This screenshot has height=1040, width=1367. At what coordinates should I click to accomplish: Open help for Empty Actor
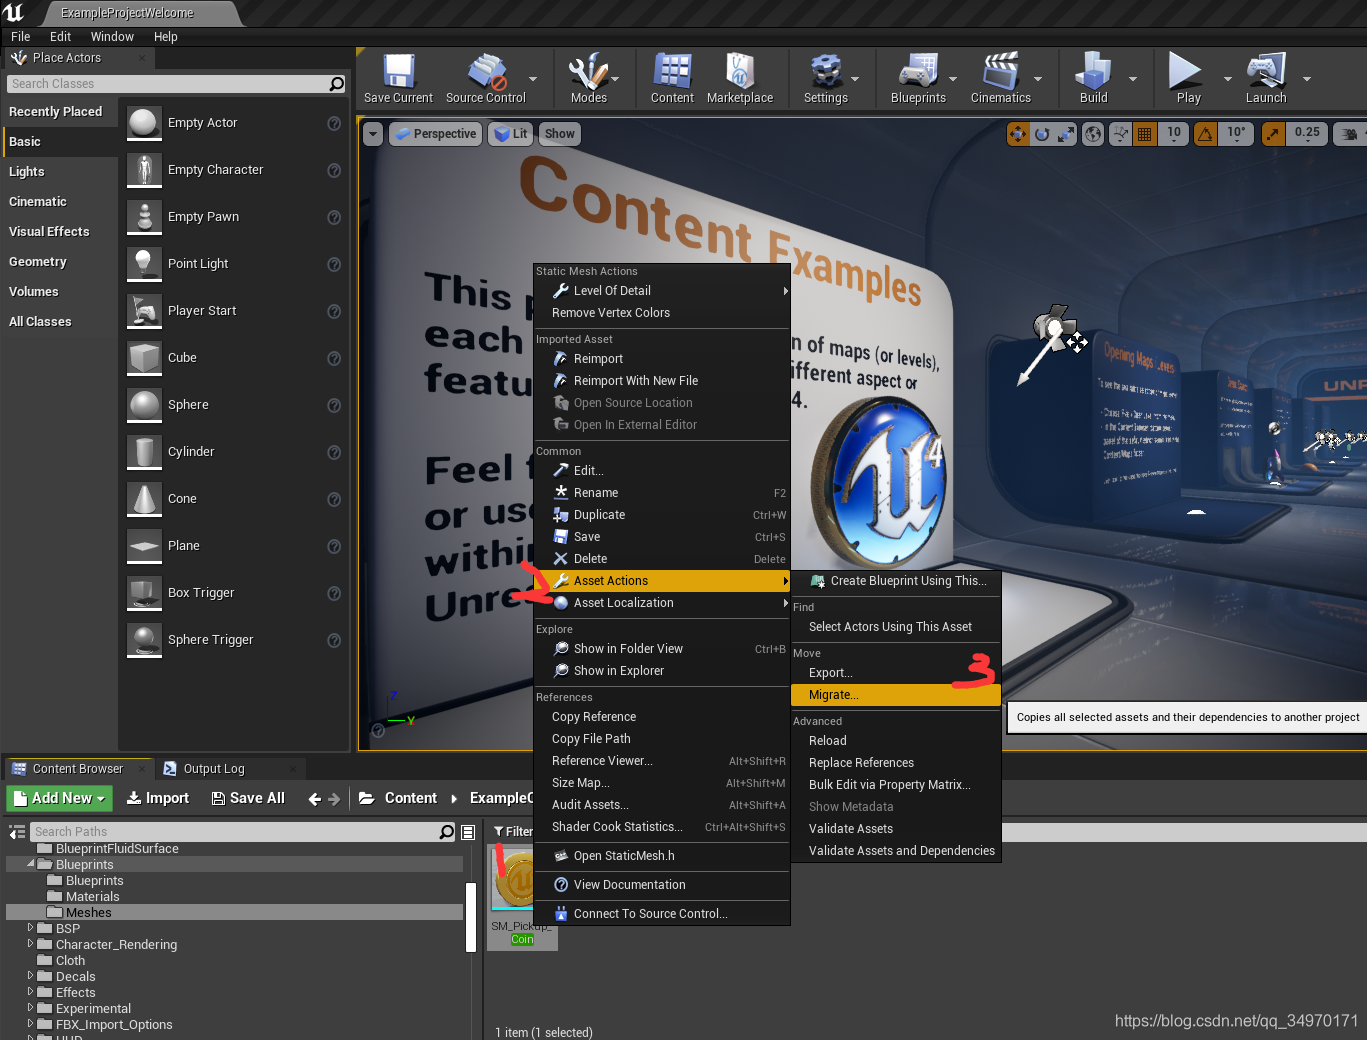[334, 123]
